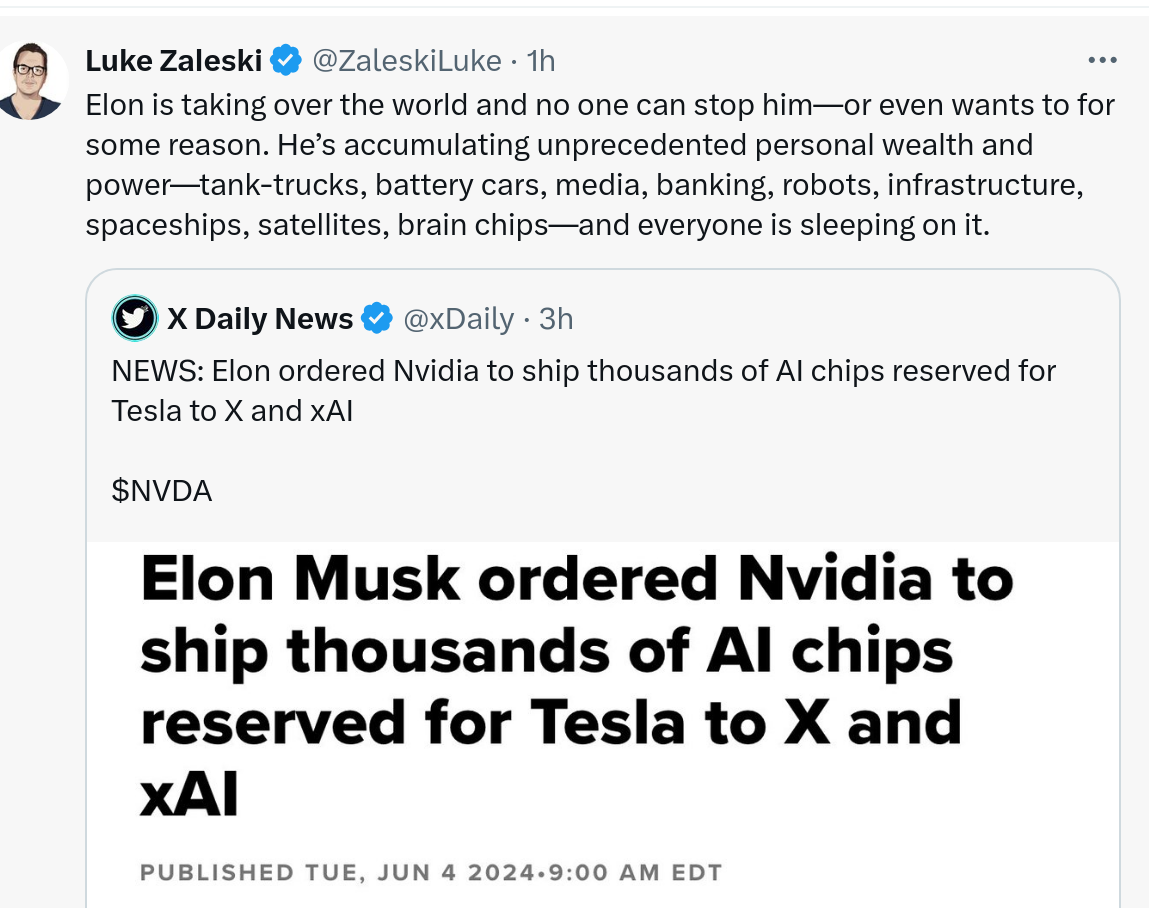Click the published date line in article image

click(x=431, y=872)
